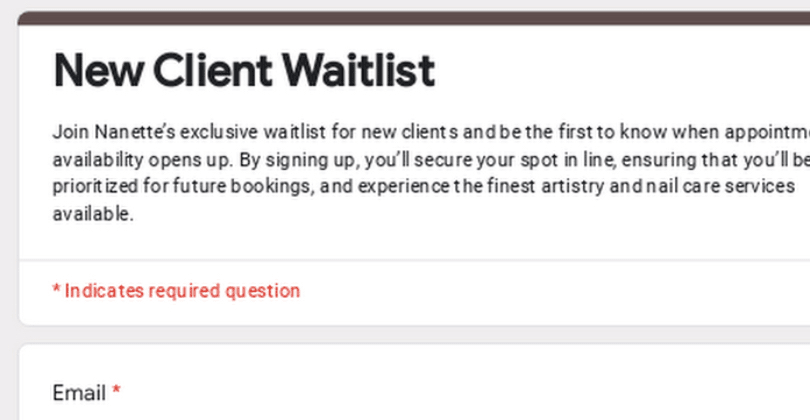The width and height of the screenshot is (810, 420).
Task: Click the "Indicates required question" notice
Action: pyautogui.click(x=182, y=291)
